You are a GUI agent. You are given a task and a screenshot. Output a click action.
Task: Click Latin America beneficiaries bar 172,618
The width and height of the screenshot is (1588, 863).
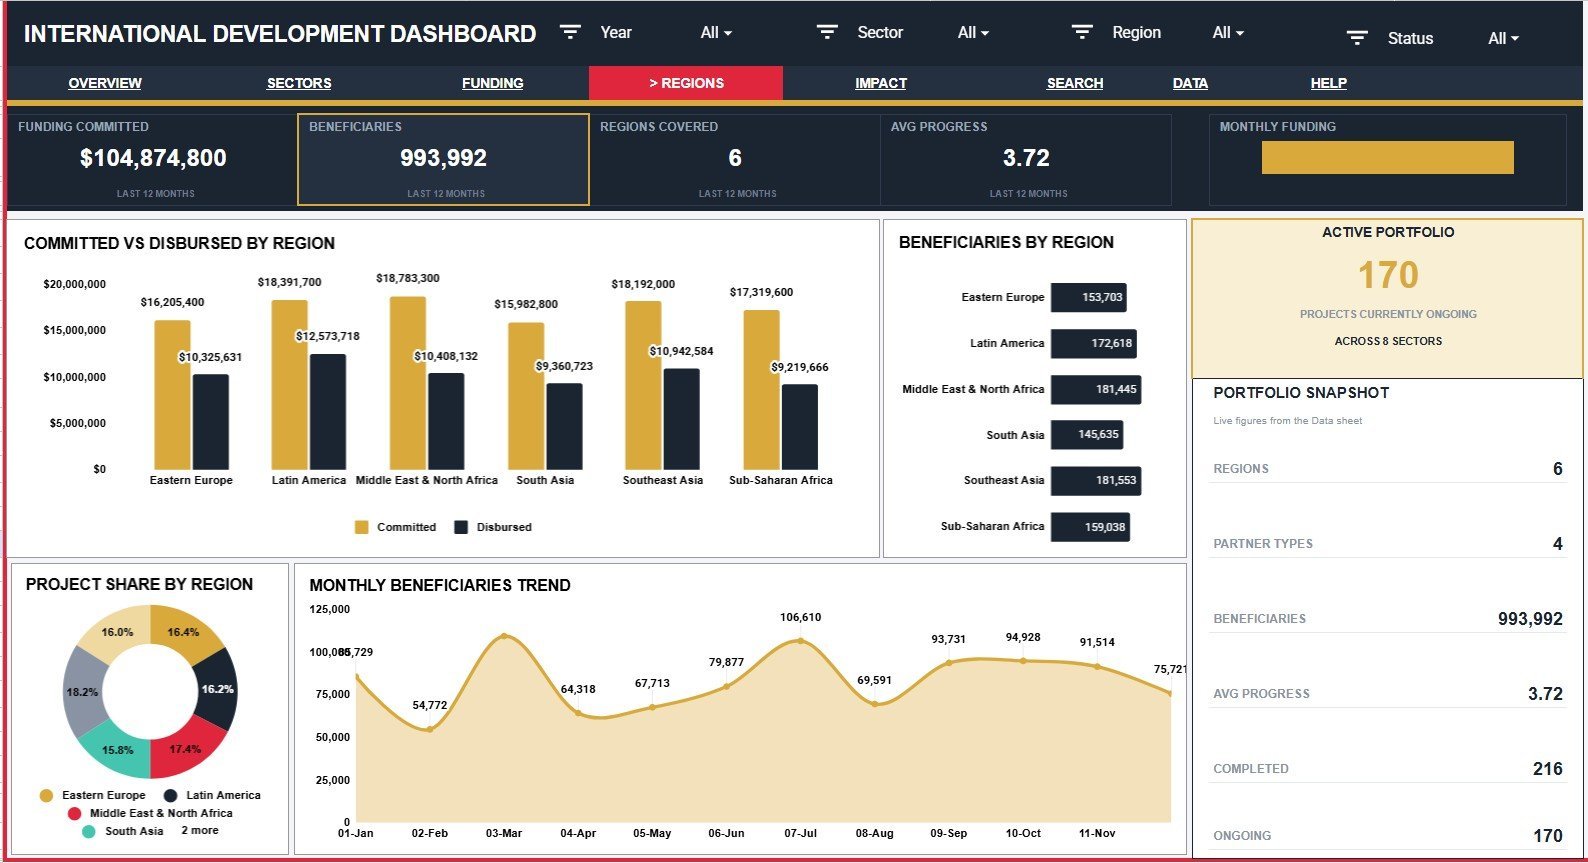1093,343
